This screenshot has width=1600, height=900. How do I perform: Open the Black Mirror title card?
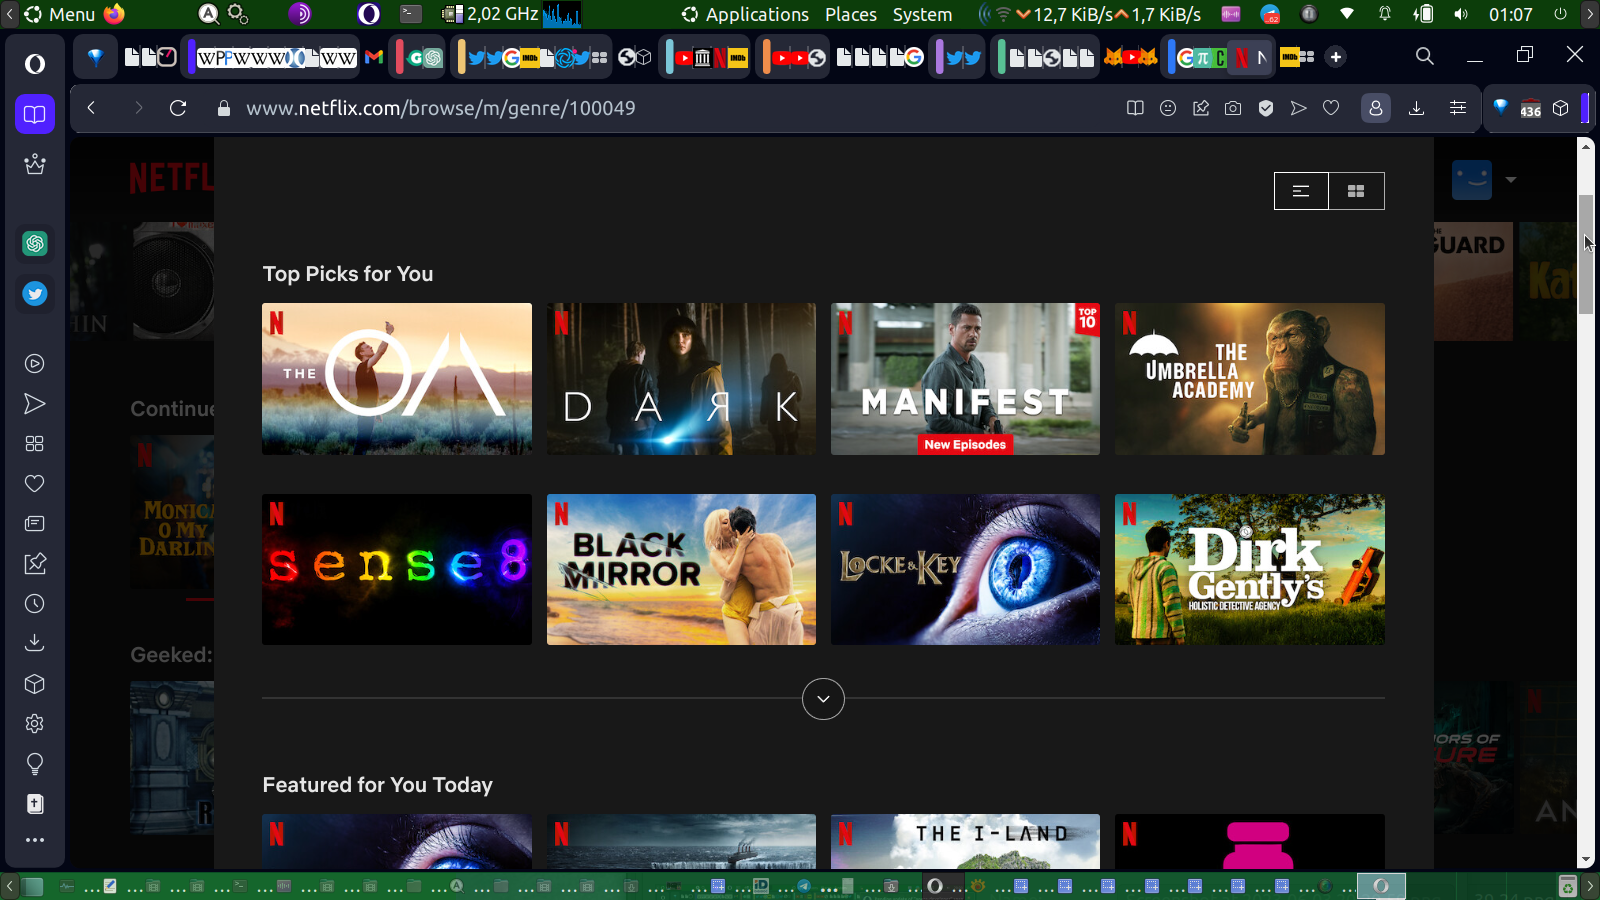tap(681, 569)
